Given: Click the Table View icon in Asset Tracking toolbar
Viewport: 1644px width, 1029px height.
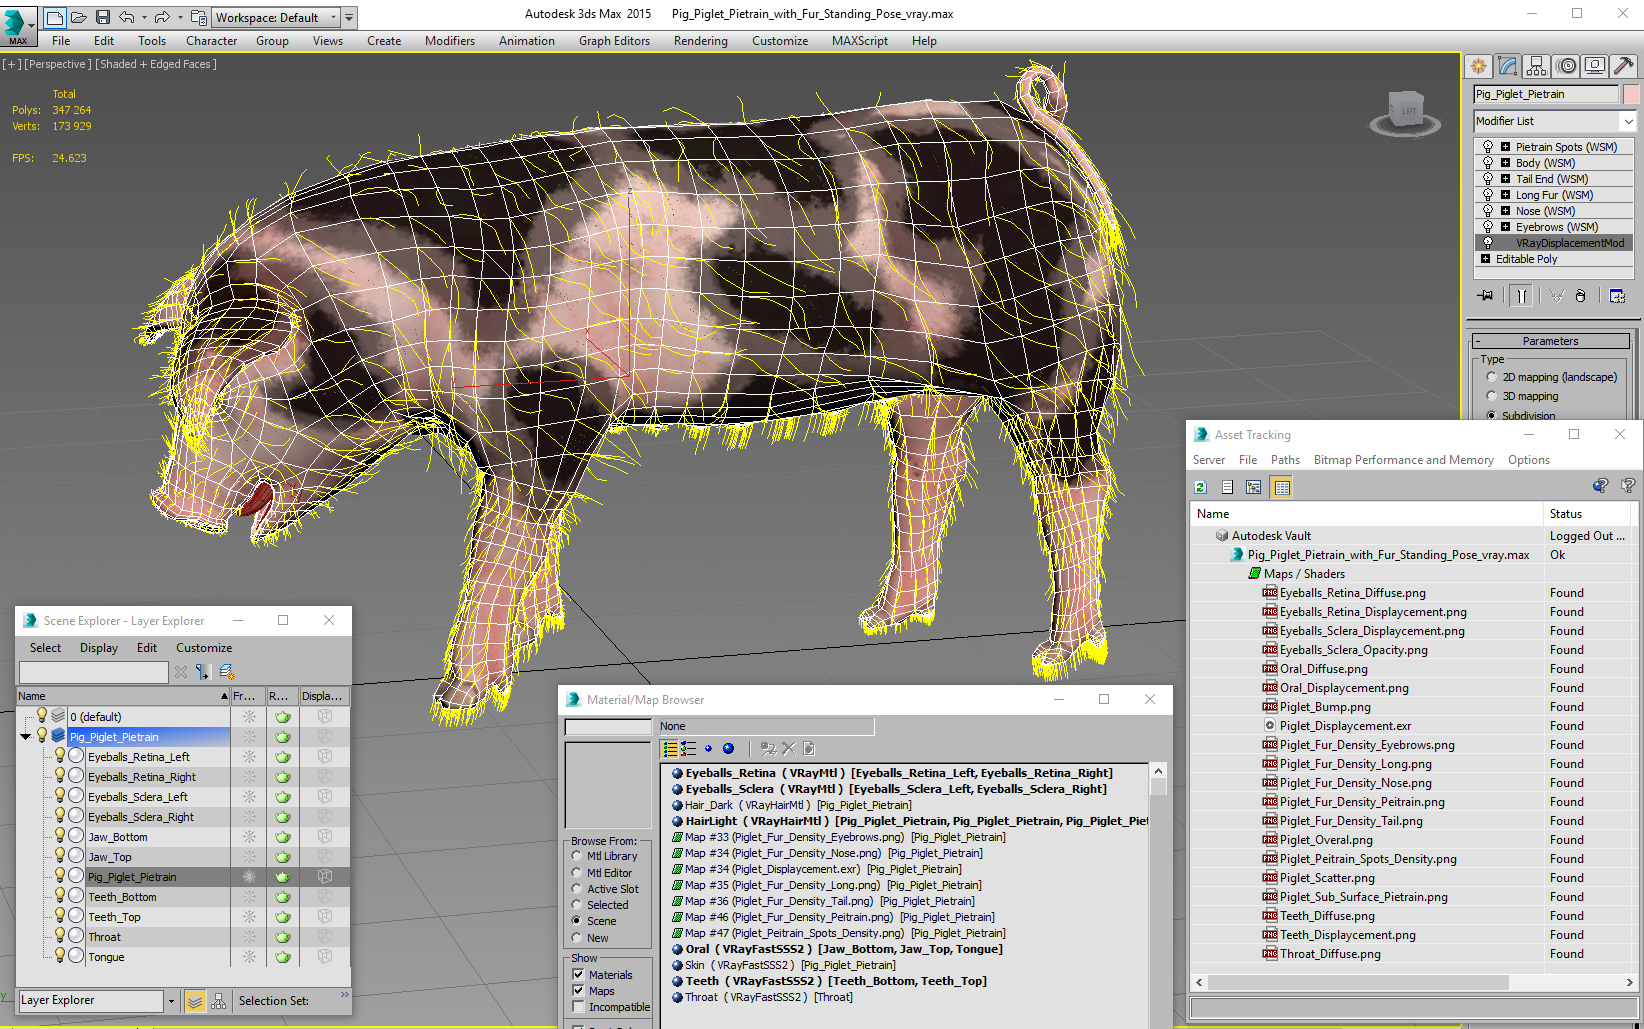Looking at the screenshot, I should pos(1282,487).
